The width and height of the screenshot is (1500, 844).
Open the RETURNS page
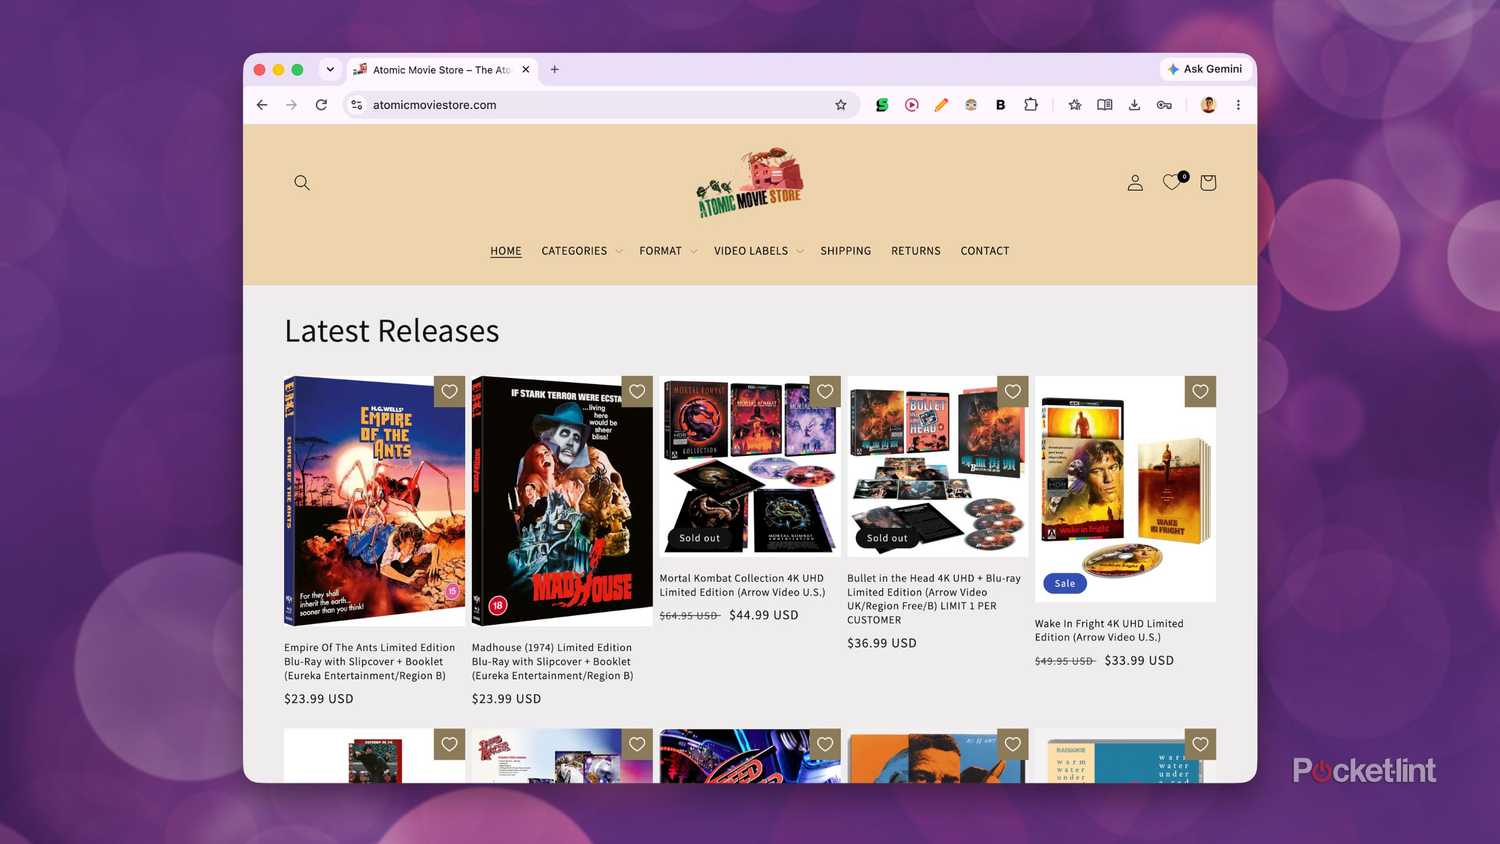[916, 251]
